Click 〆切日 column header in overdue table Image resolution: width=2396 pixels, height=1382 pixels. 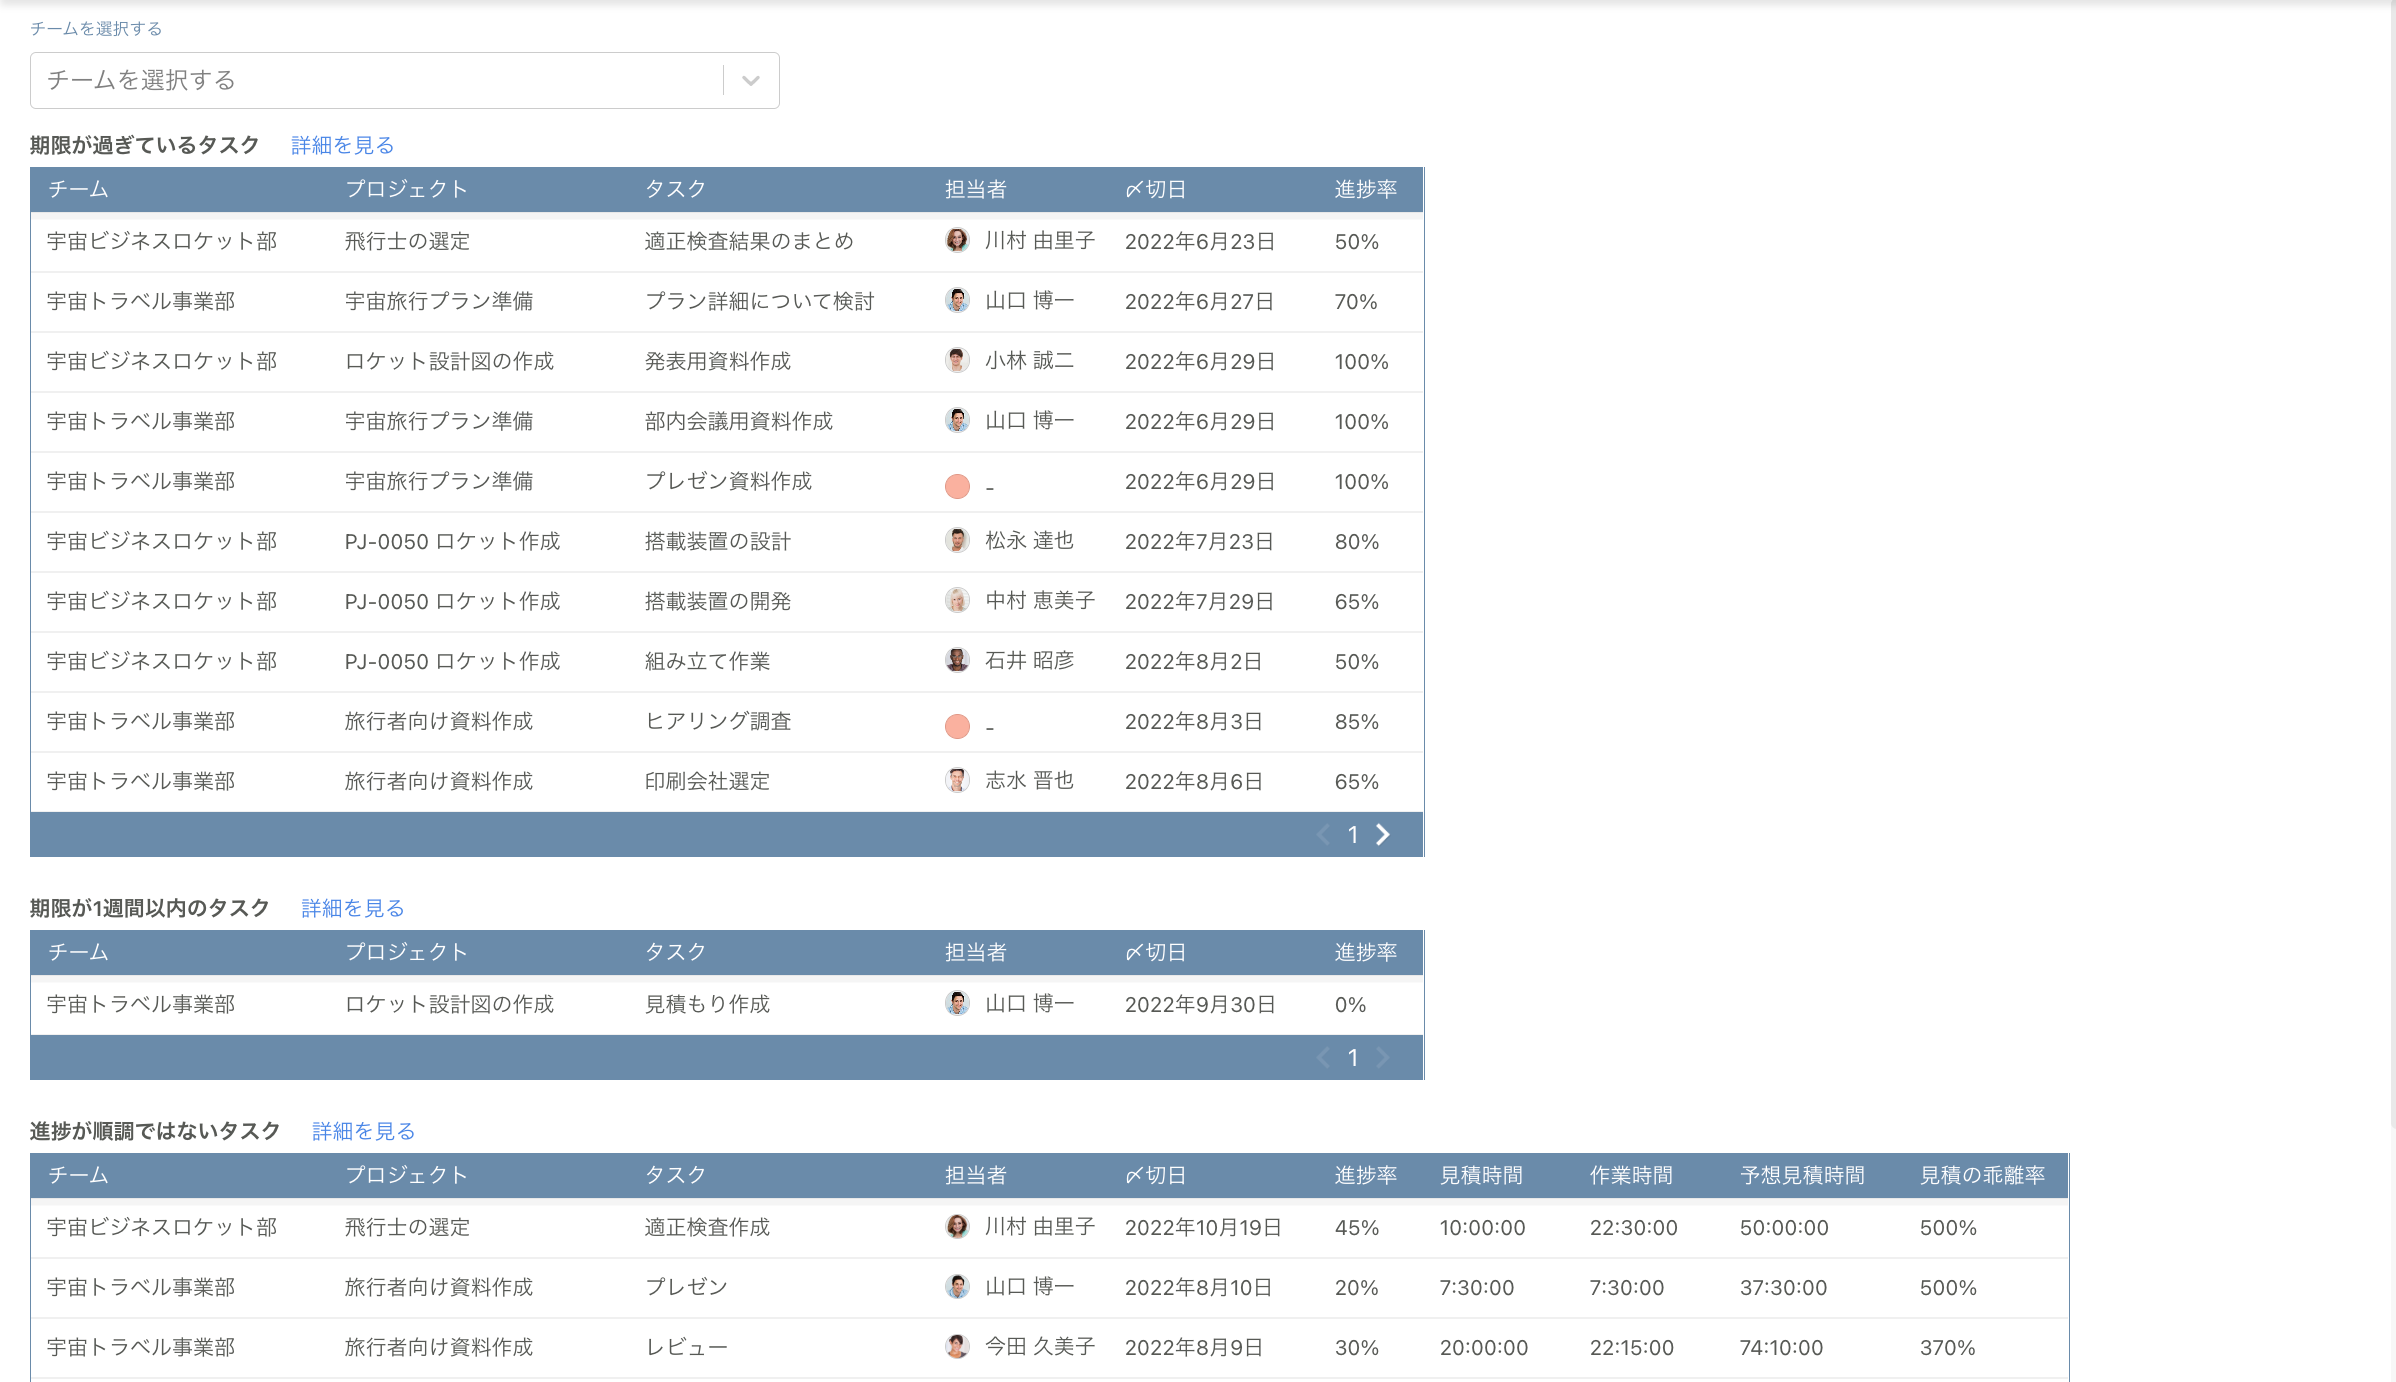1155,189
